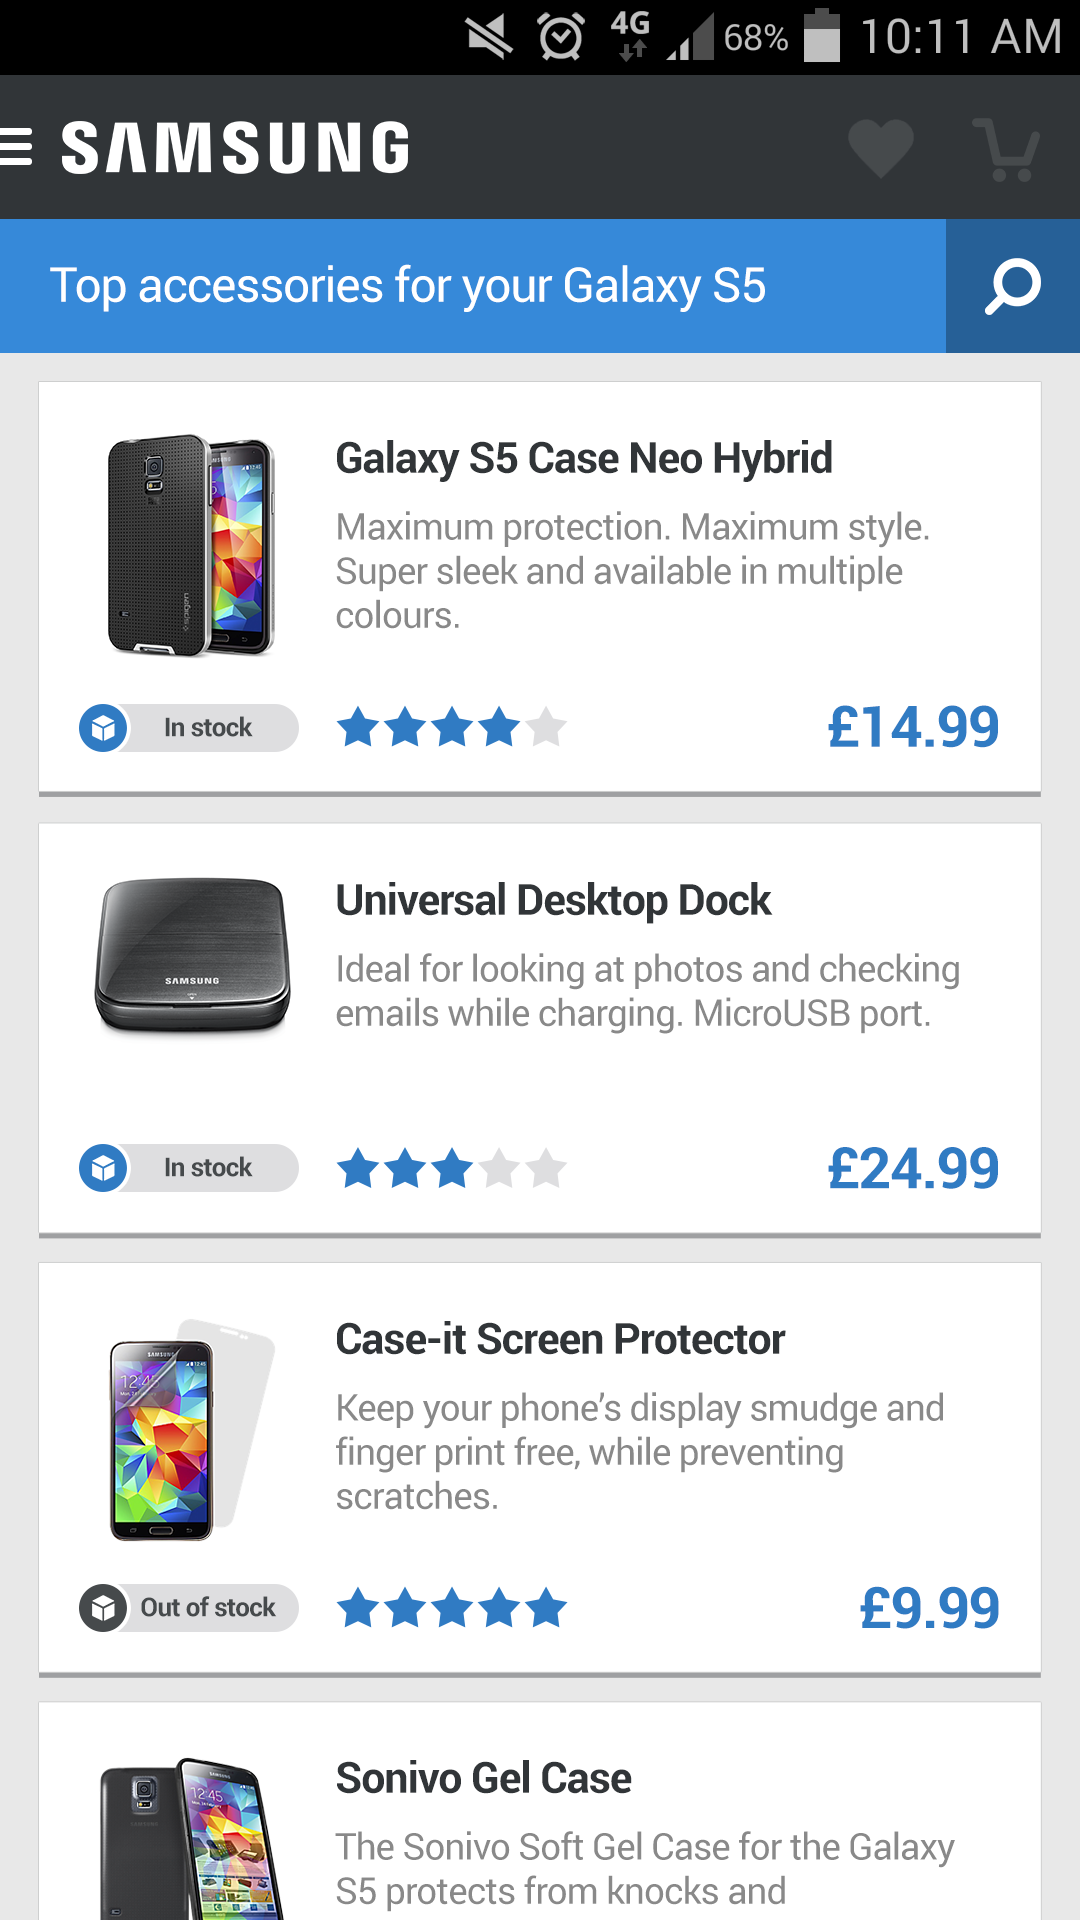The height and width of the screenshot is (1920, 1080).
Task: Tap the Neo Hybrid in-stock box icon
Action: click(103, 728)
